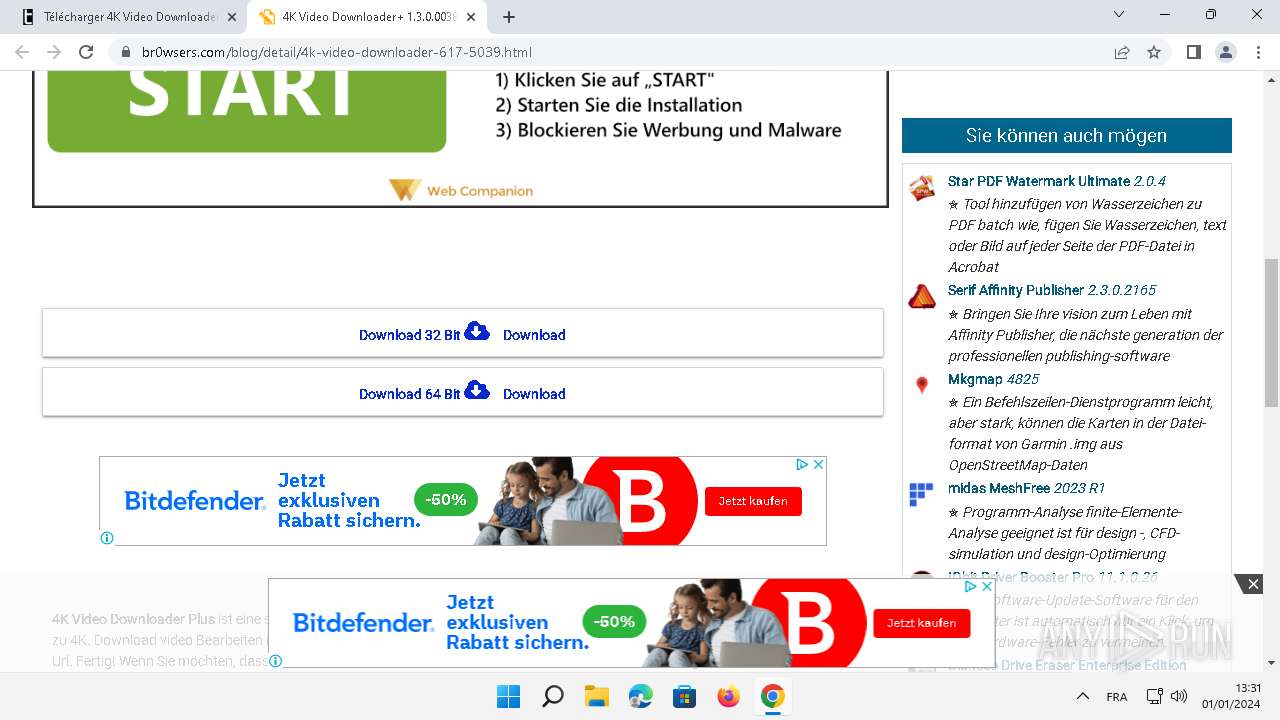Open Microsoft Store from the taskbar
The image size is (1280, 720).
685,696
